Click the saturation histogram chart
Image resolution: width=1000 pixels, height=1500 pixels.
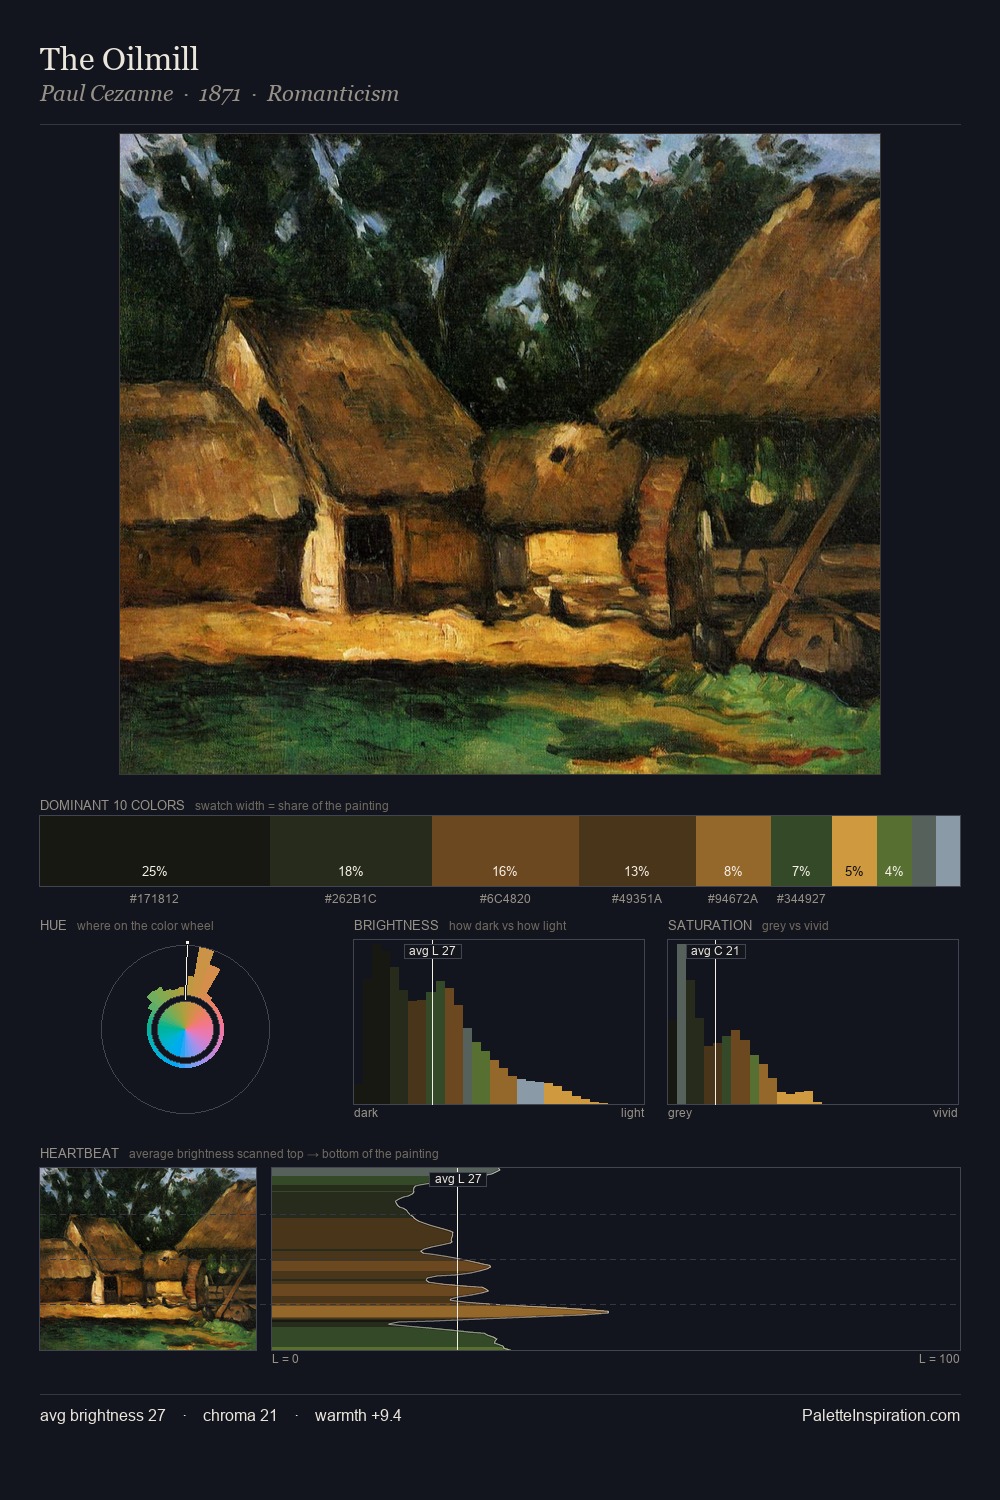(x=813, y=1022)
